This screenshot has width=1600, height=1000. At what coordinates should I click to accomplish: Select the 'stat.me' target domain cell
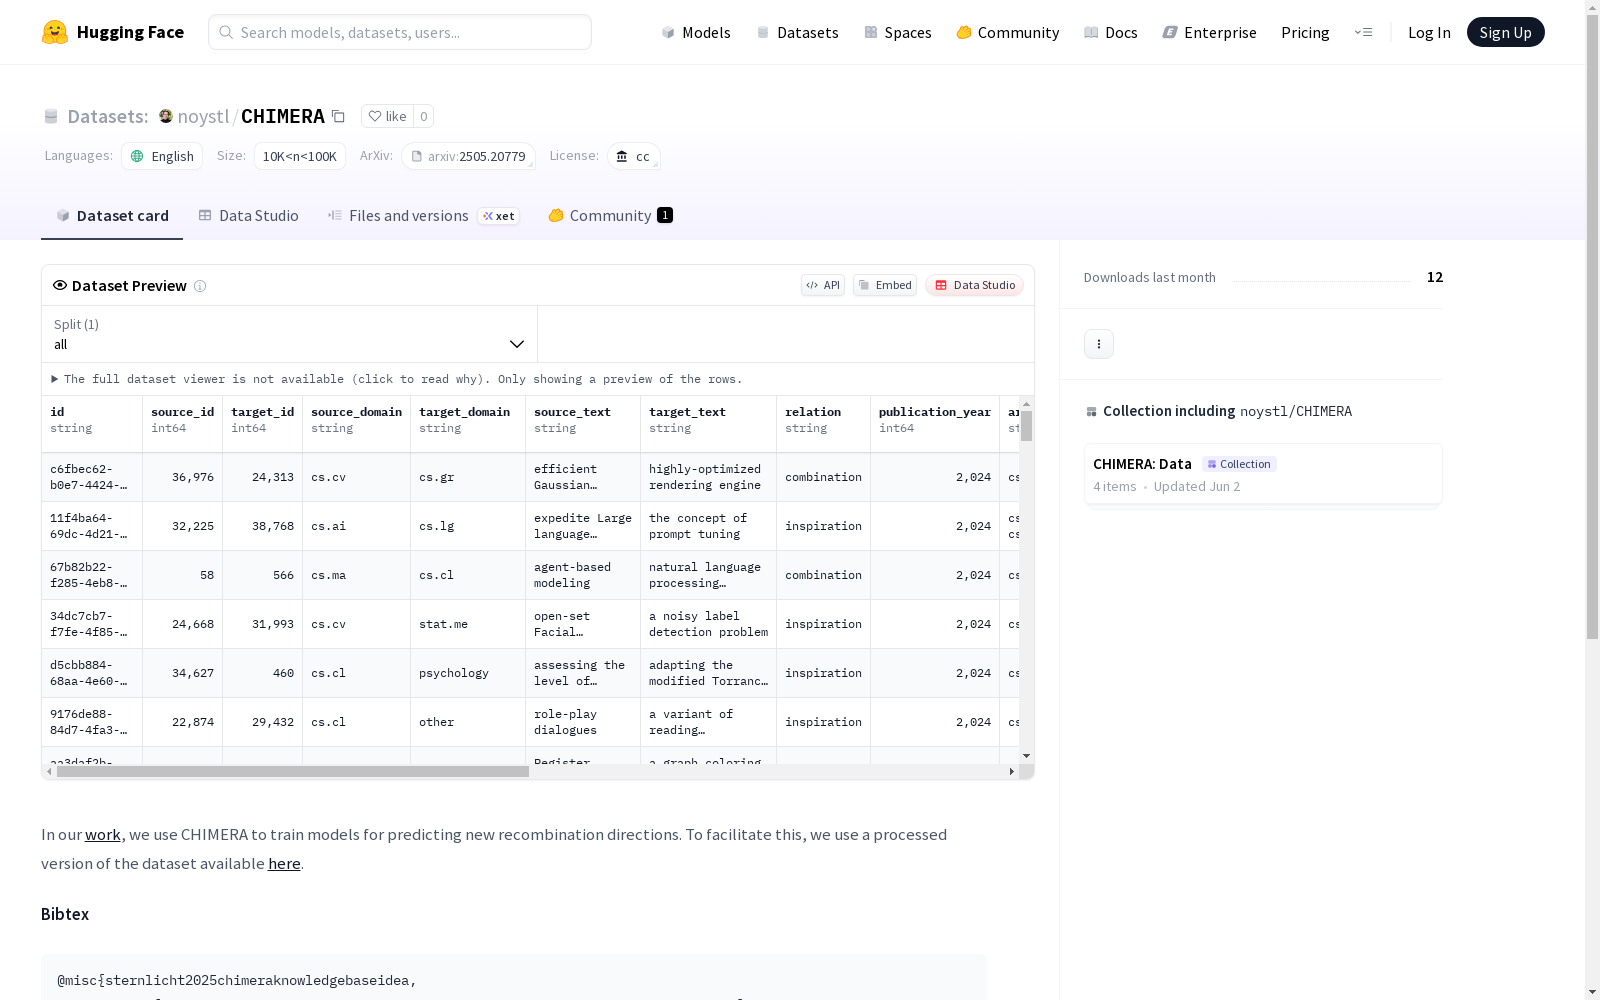(468, 624)
